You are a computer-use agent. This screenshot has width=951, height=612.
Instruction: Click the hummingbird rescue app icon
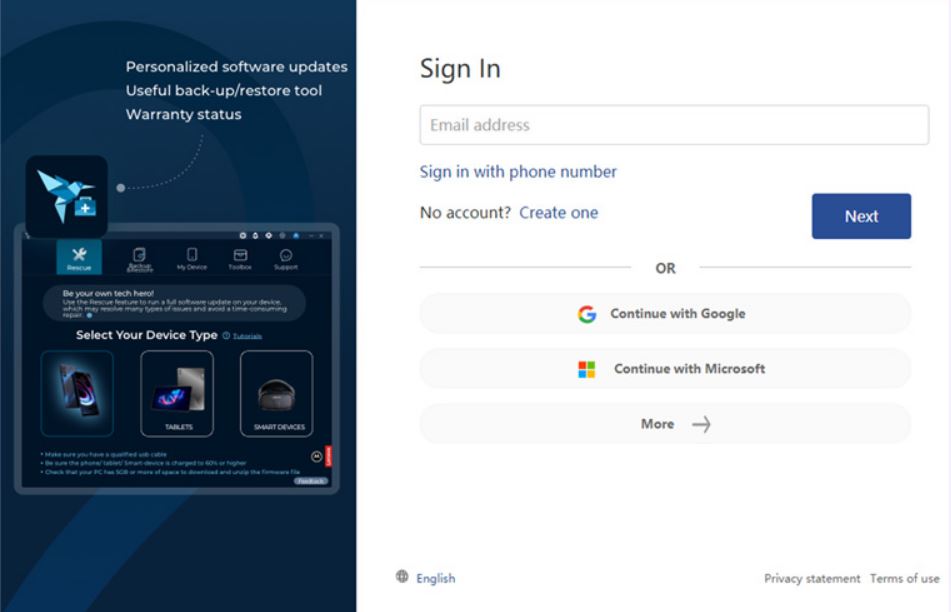(x=67, y=197)
